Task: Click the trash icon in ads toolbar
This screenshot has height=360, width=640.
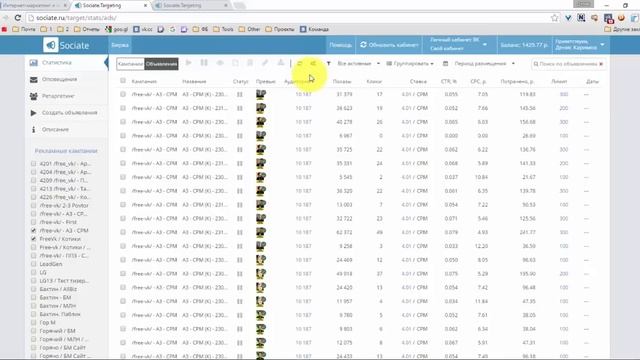Action: [250, 63]
